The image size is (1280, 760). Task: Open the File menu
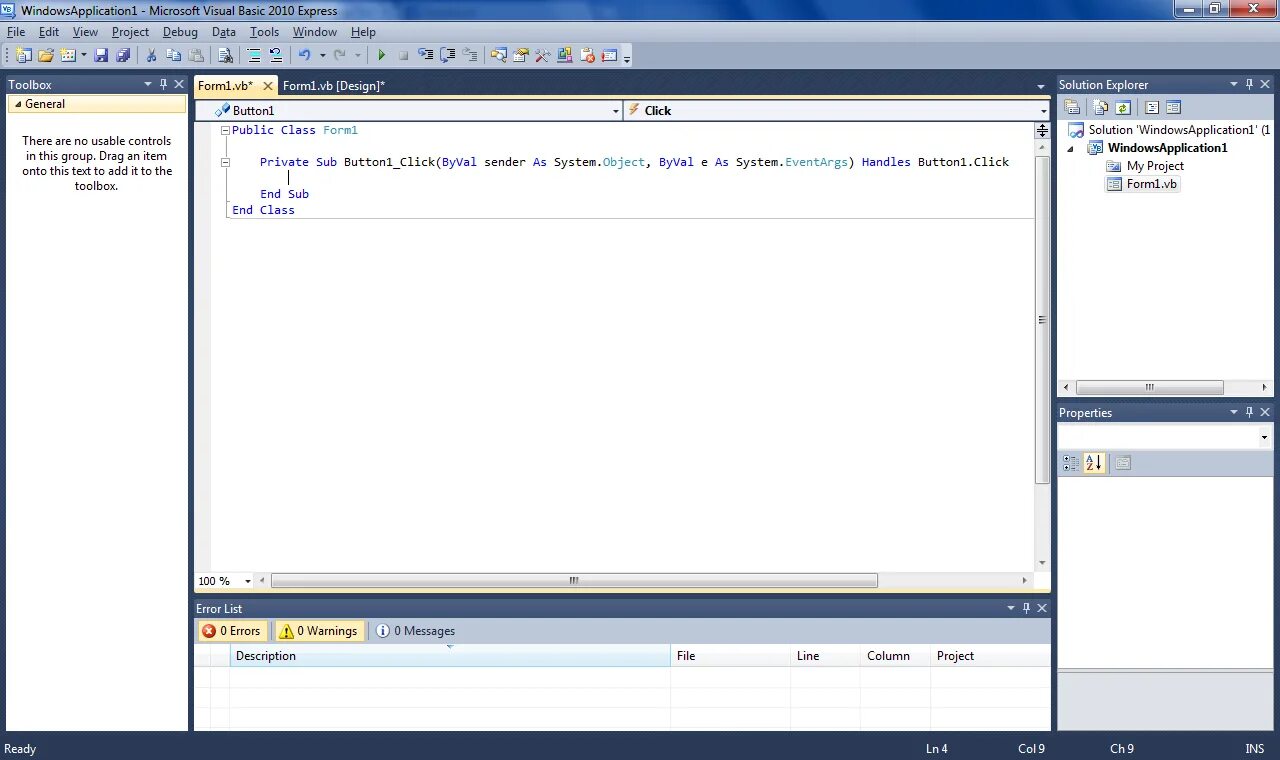(x=16, y=32)
